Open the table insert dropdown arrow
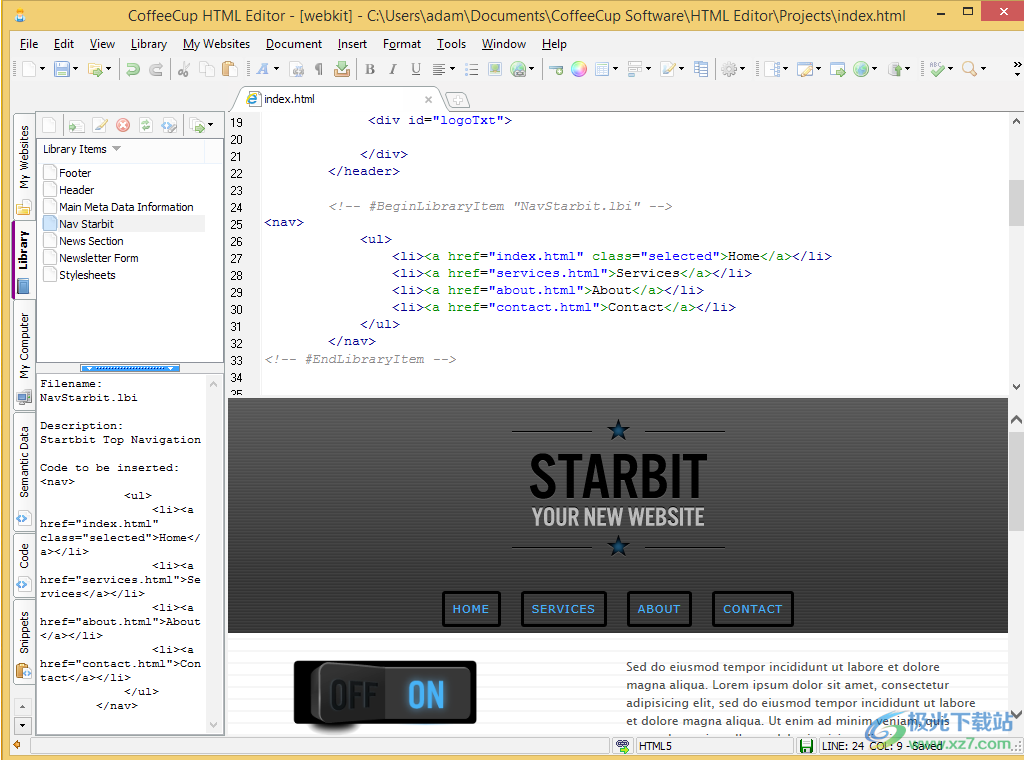 615,69
